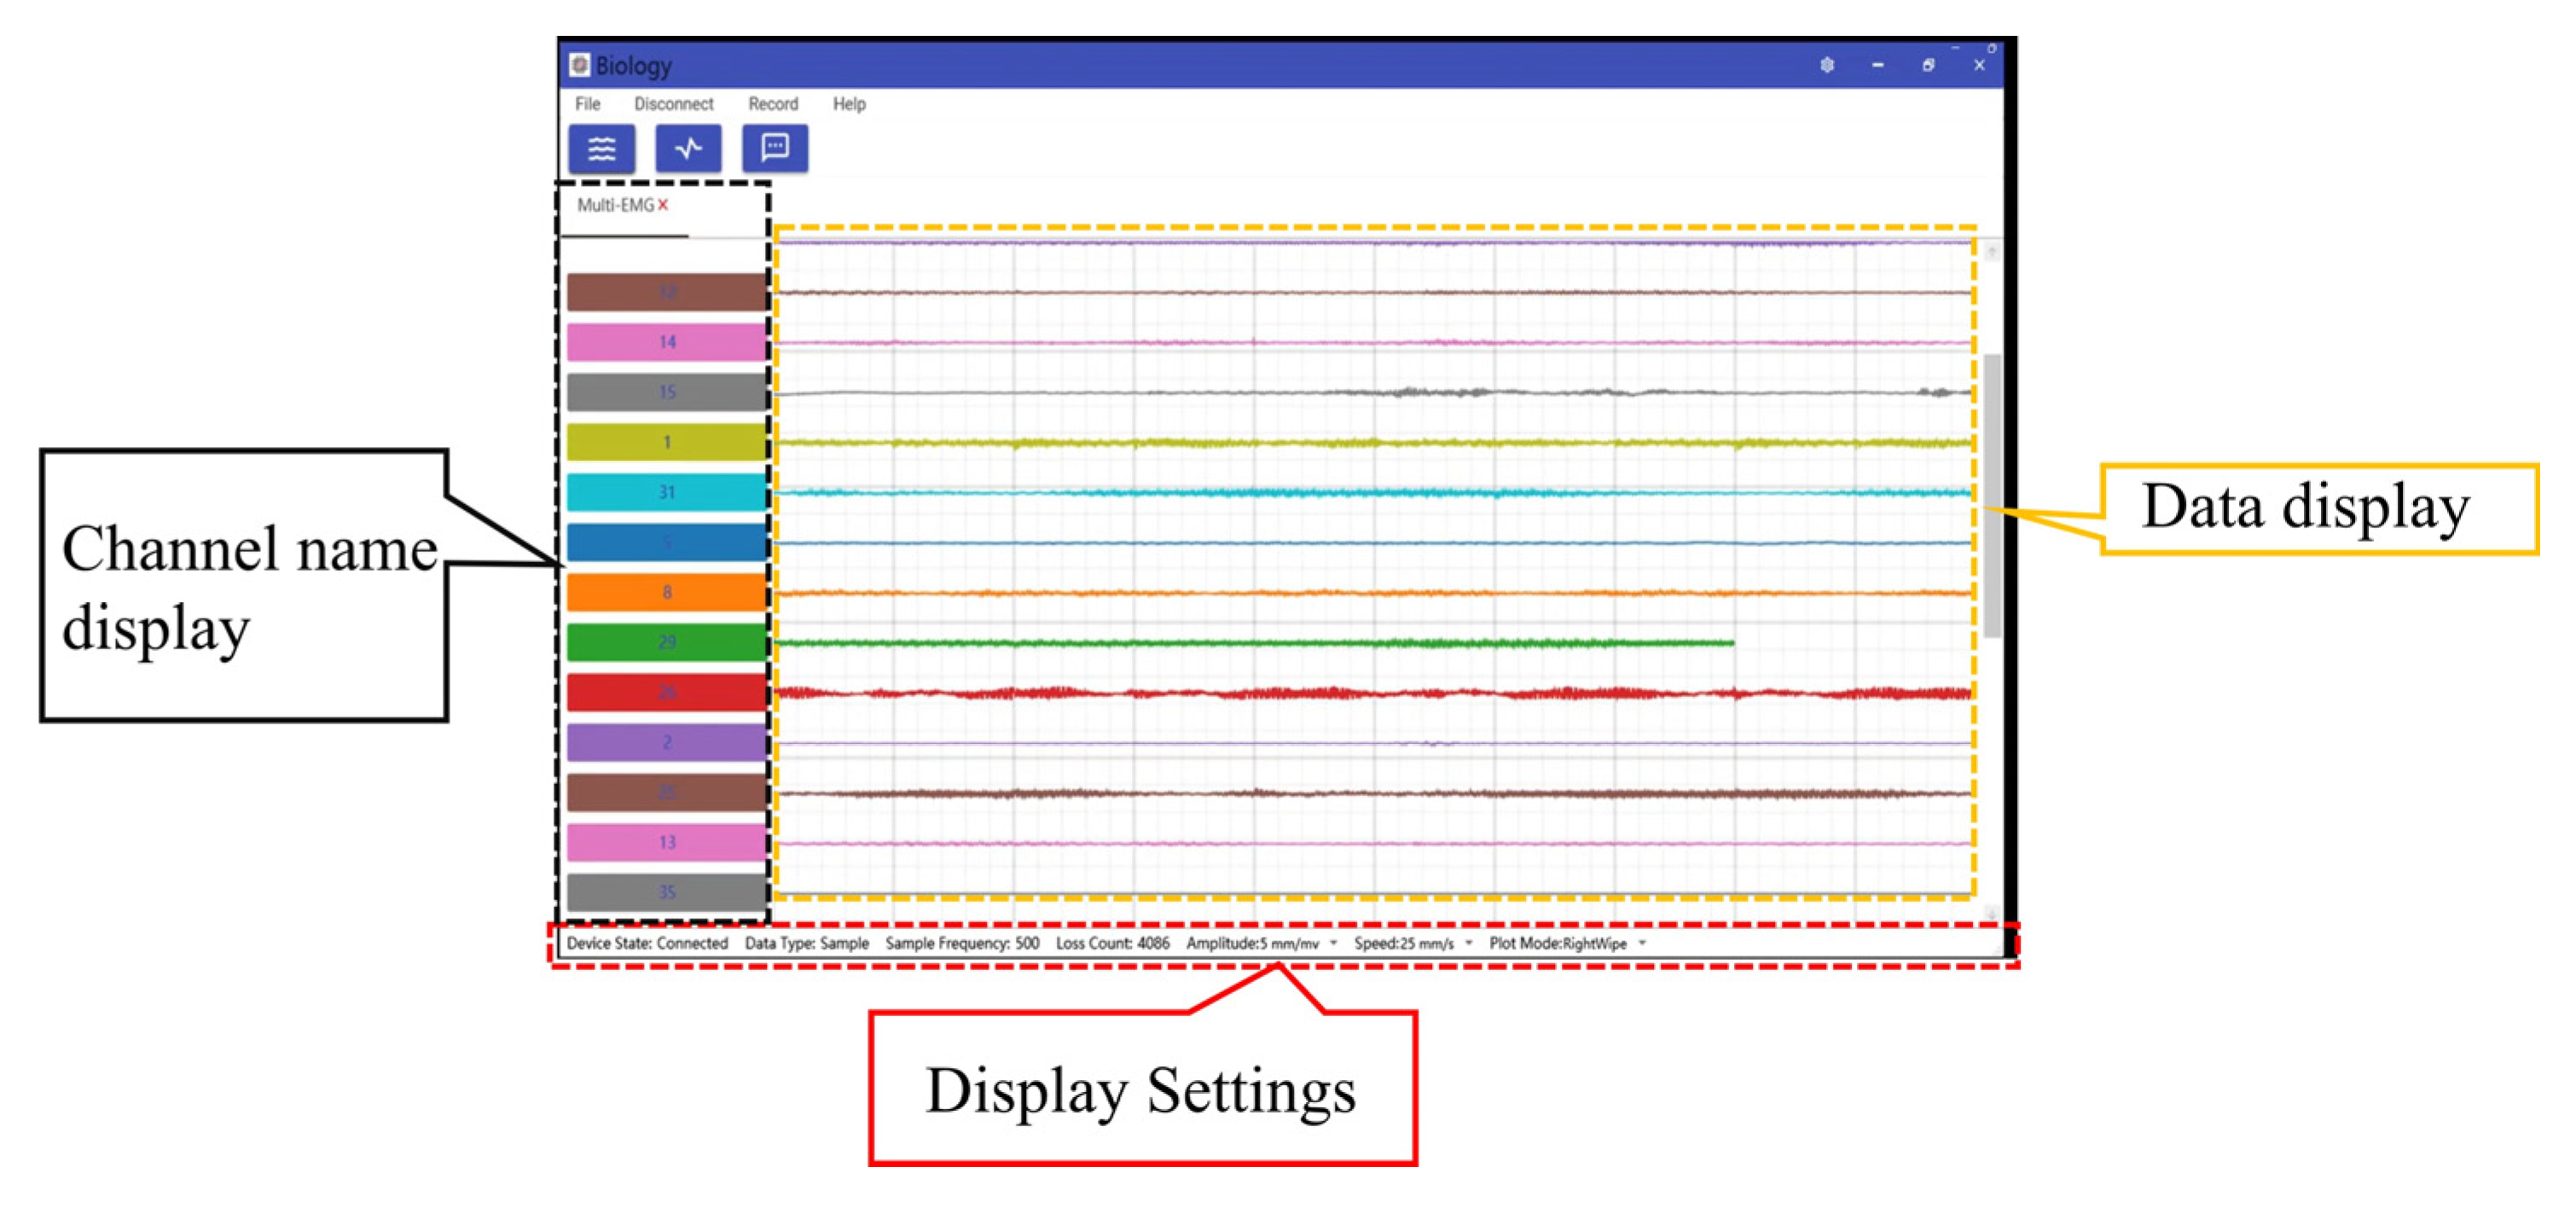Click the chat message toolbar icon
The width and height of the screenshot is (2576, 1214).
click(775, 149)
